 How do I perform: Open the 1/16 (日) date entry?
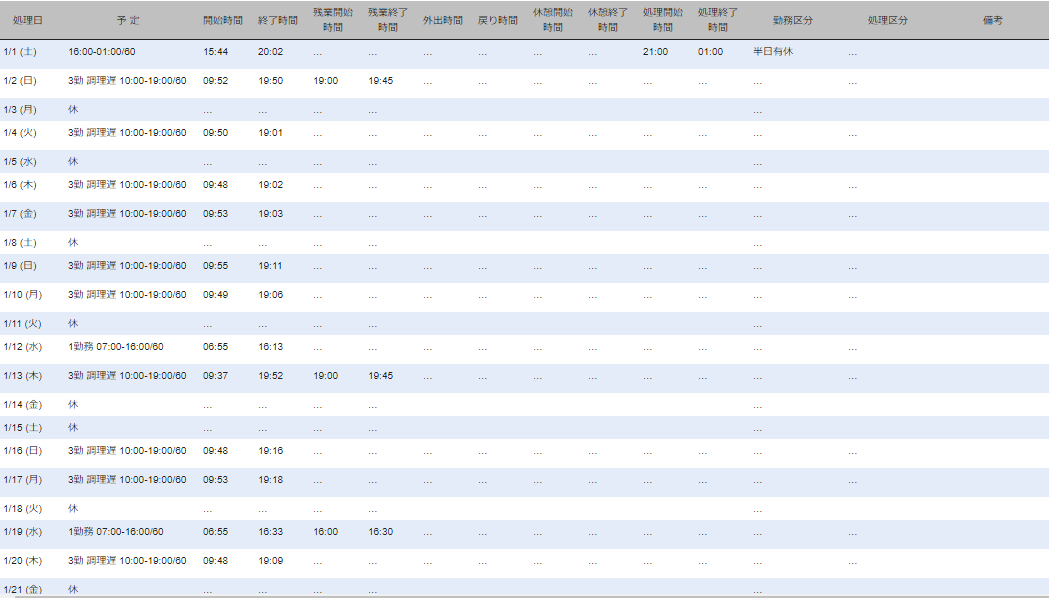pyautogui.click(x=20, y=451)
